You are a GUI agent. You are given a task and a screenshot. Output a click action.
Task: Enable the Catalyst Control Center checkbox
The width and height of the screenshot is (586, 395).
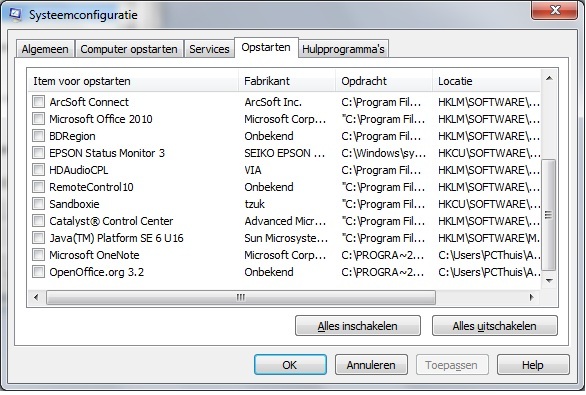(x=38, y=221)
